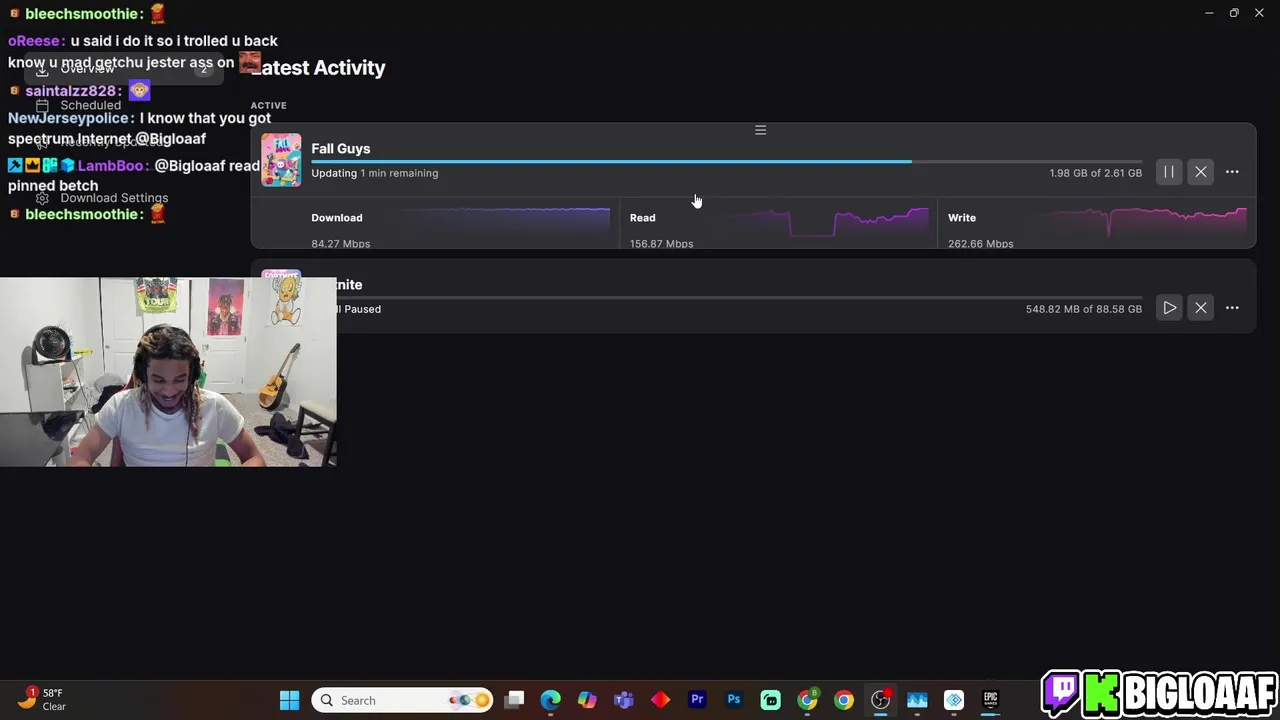Click the drag handle above Fall Guys
The width and height of the screenshot is (1280, 720).
760,130
